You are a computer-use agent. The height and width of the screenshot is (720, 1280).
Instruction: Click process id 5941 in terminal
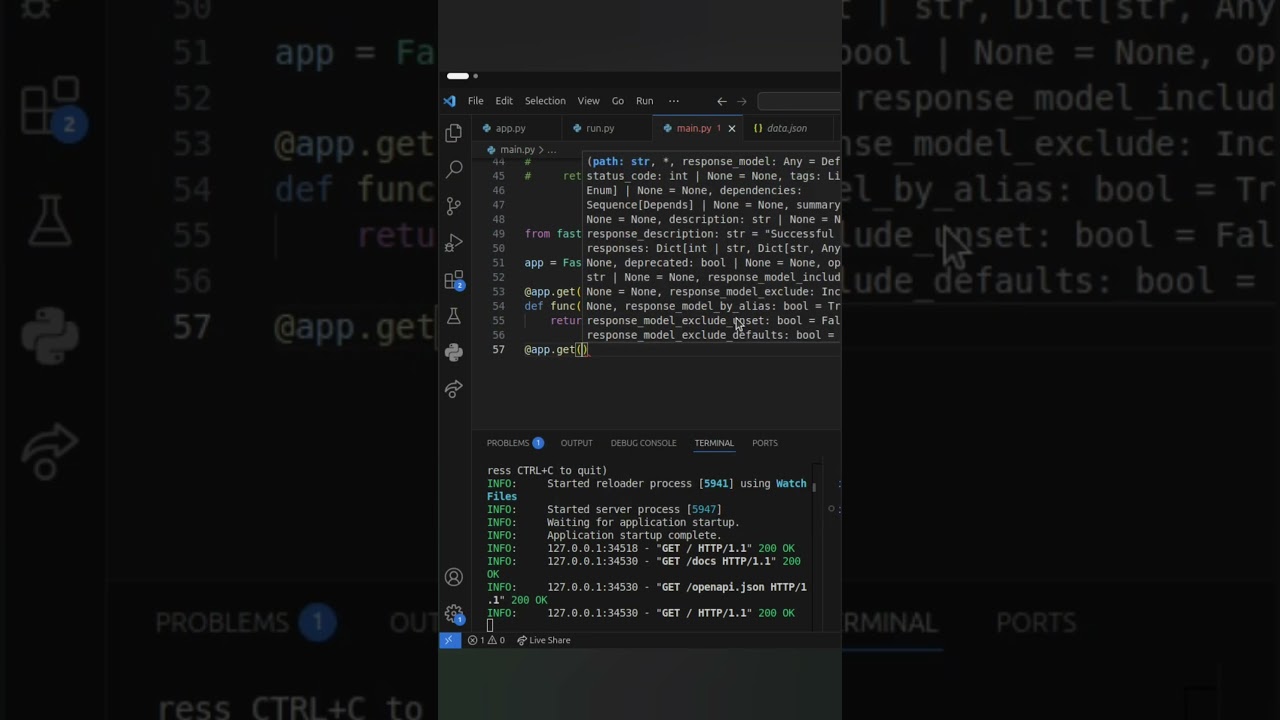click(x=715, y=484)
